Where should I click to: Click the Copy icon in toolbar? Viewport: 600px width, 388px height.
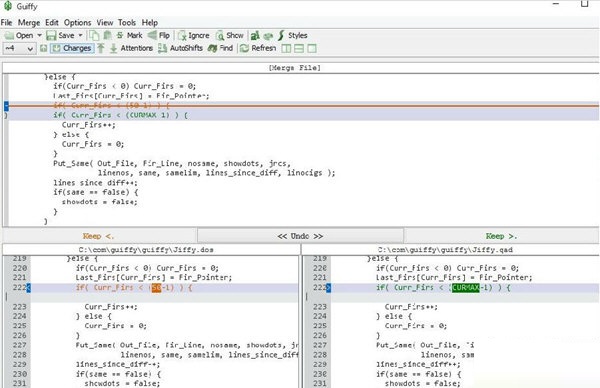click(94, 36)
